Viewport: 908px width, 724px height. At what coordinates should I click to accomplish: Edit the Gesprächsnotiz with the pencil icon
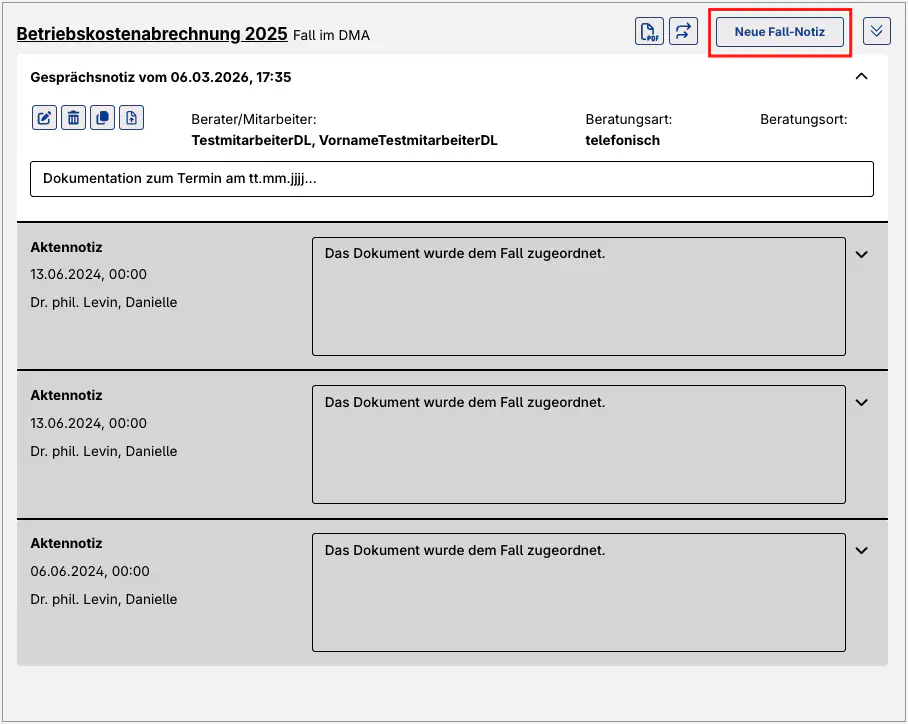pos(45,118)
